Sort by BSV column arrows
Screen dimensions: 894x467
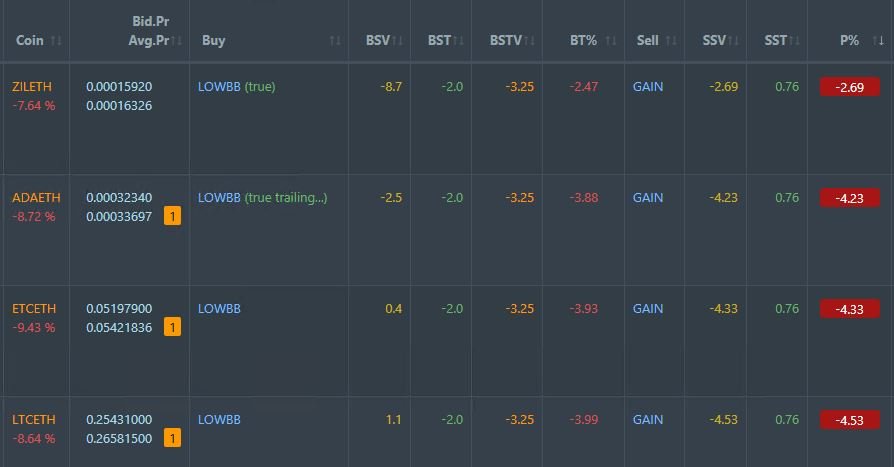click(397, 40)
